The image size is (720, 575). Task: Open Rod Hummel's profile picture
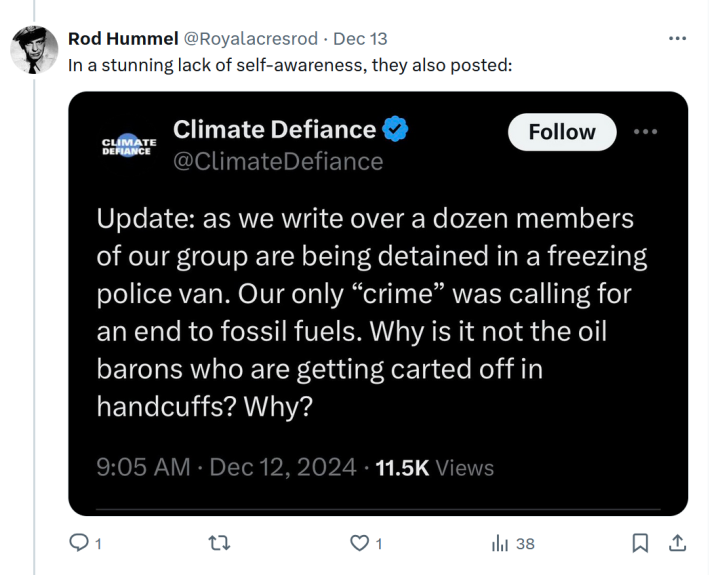34,49
